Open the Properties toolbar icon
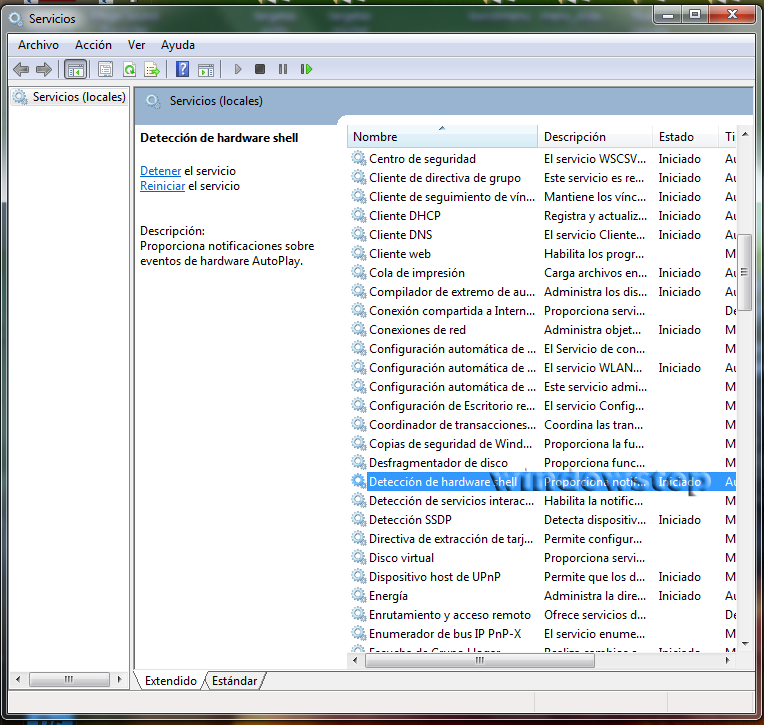This screenshot has width=764, height=725. click(x=105, y=69)
